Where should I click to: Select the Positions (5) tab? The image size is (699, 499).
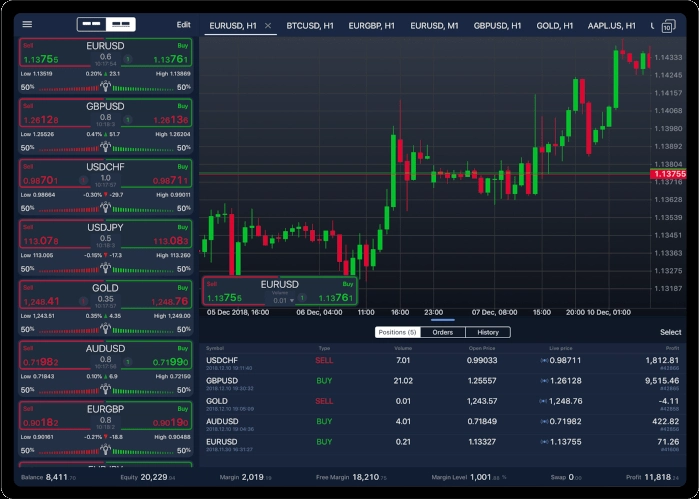coord(397,332)
